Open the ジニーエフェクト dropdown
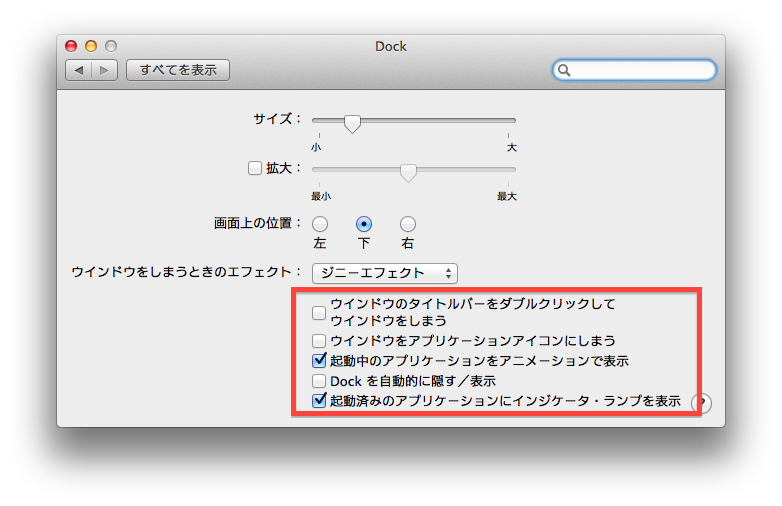This screenshot has height=506, width=782. pos(385,273)
